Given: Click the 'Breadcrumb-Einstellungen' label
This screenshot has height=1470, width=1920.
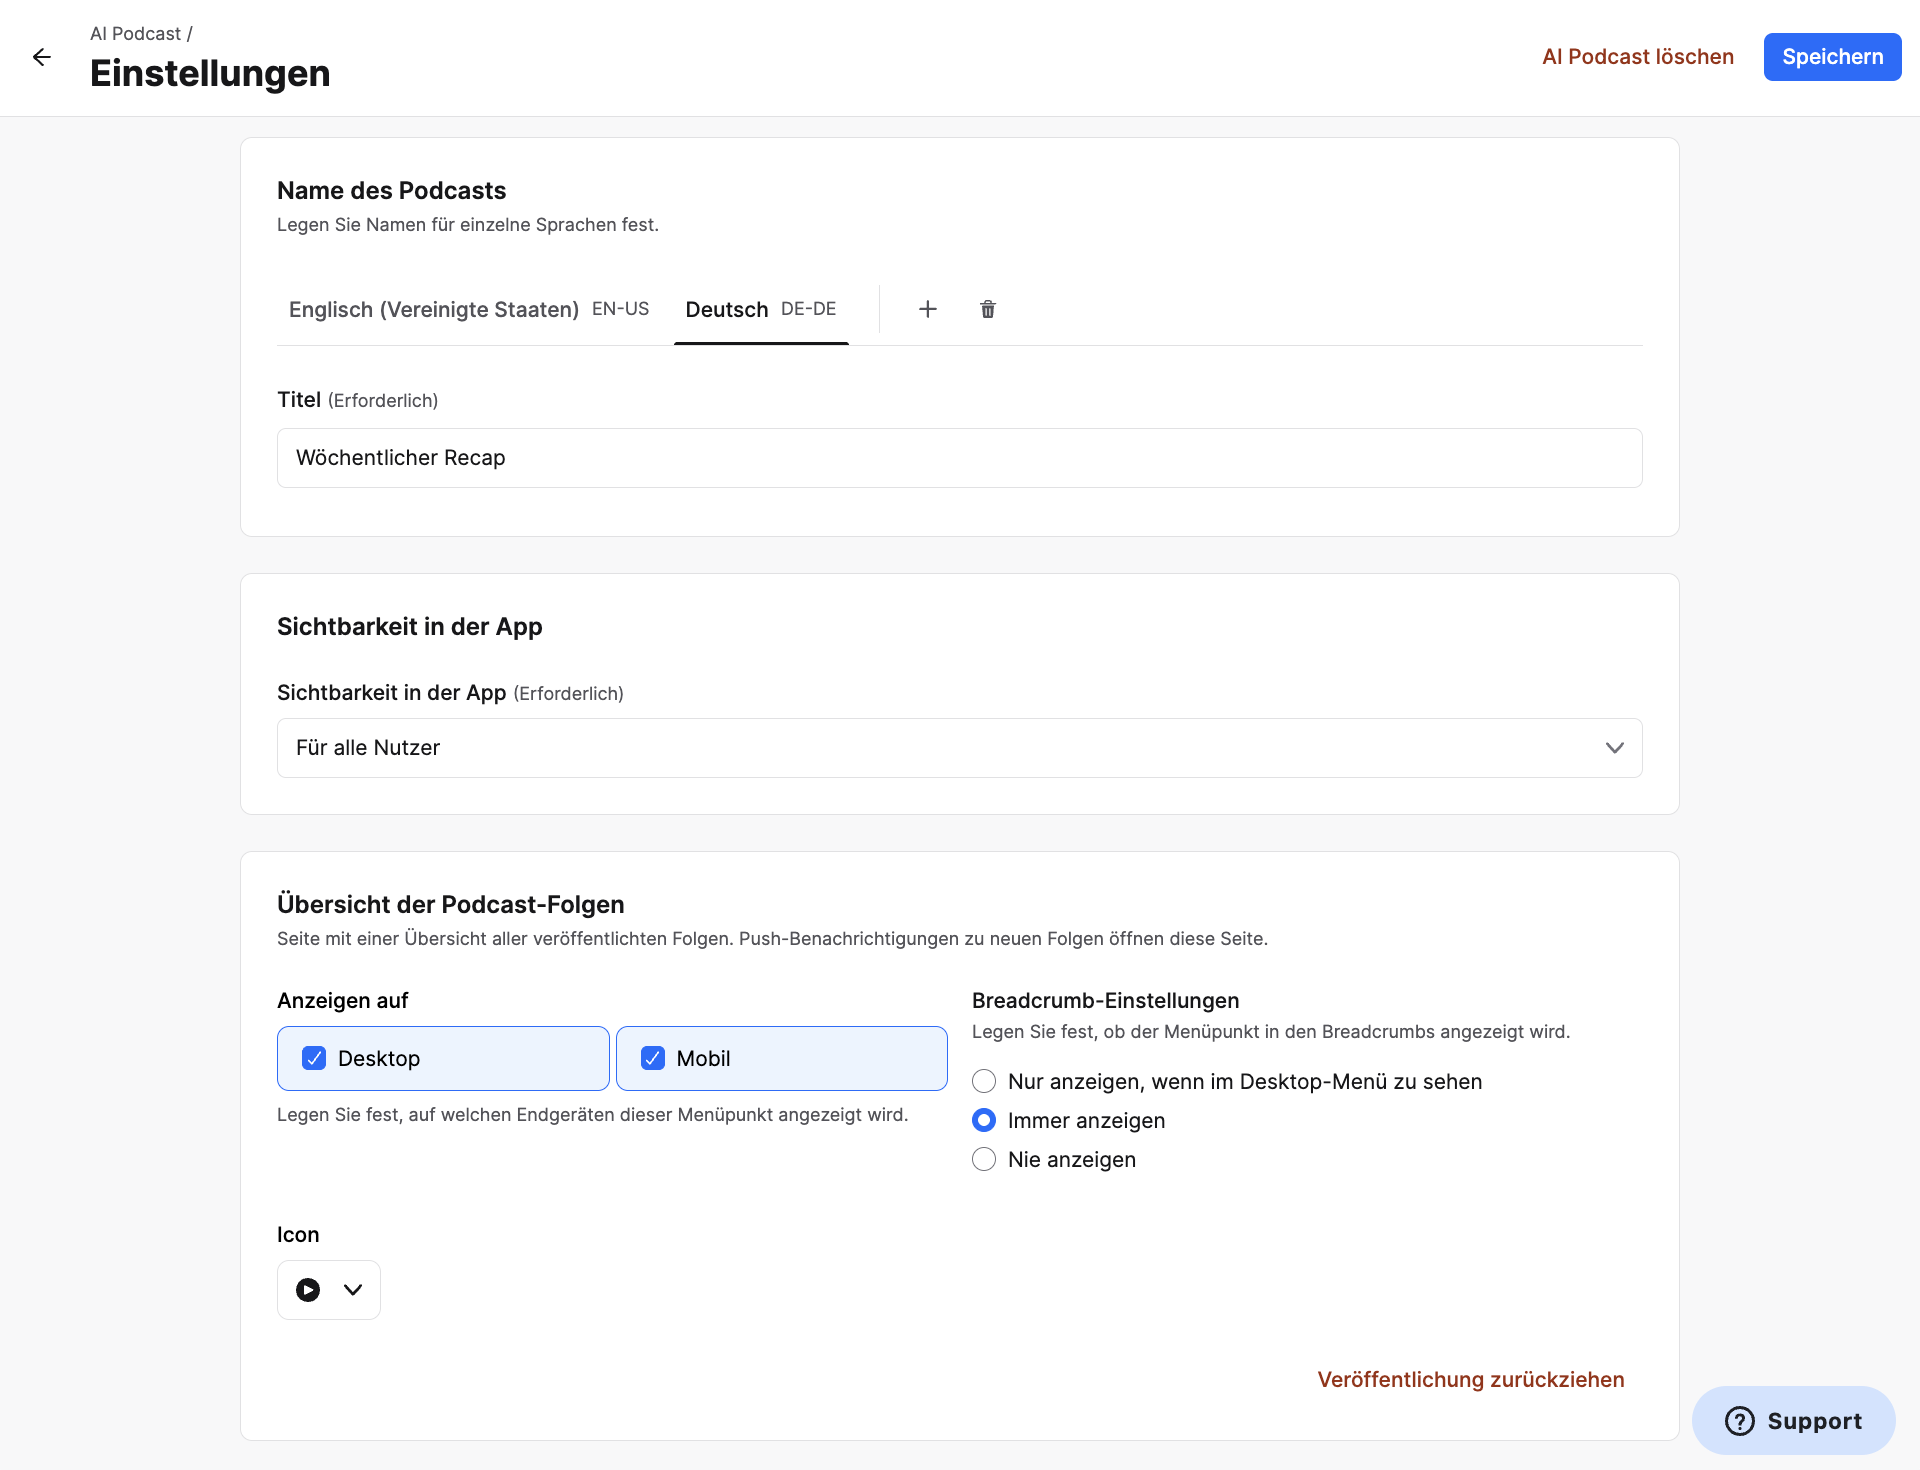Looking at the screenshot, I should point(1106,1000).
